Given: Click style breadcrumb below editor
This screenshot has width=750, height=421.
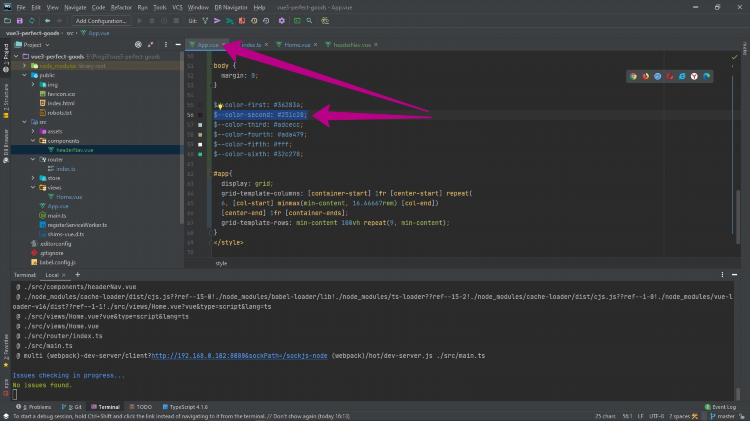Looking at the screenshot, I should coord(221,264).
